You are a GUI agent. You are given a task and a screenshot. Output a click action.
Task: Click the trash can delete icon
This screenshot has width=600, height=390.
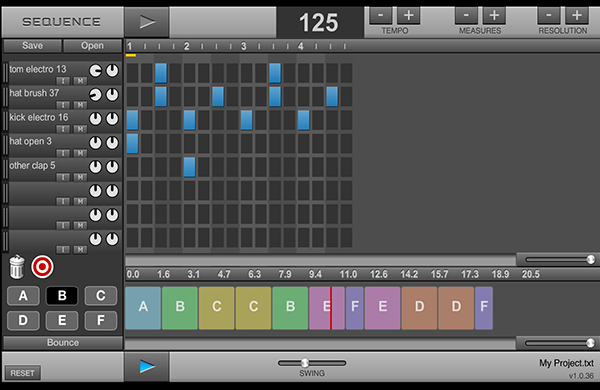(x=17, y=267)
